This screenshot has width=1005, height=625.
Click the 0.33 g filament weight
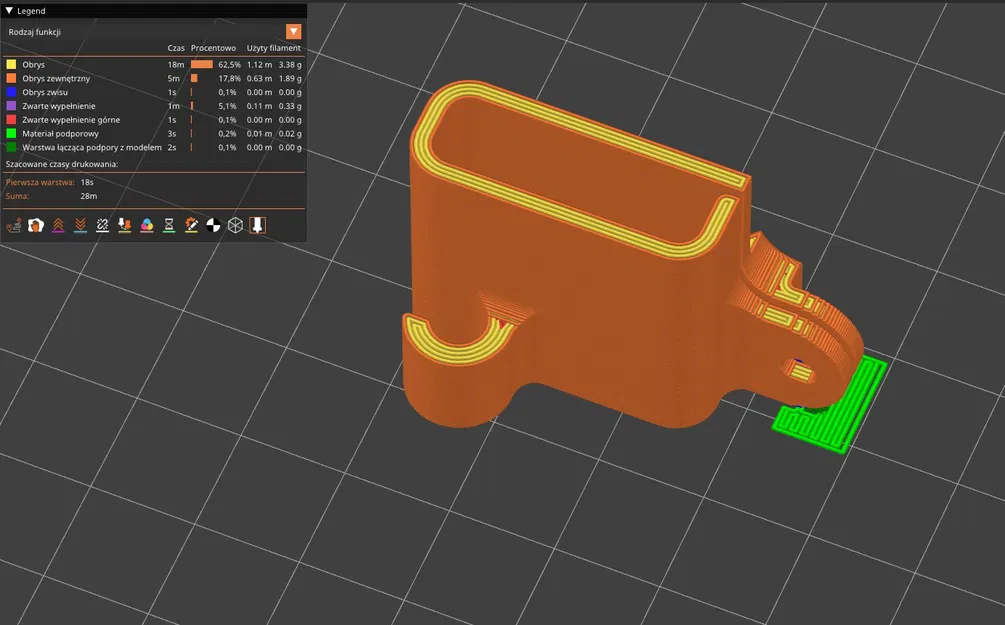click(290, 106)
